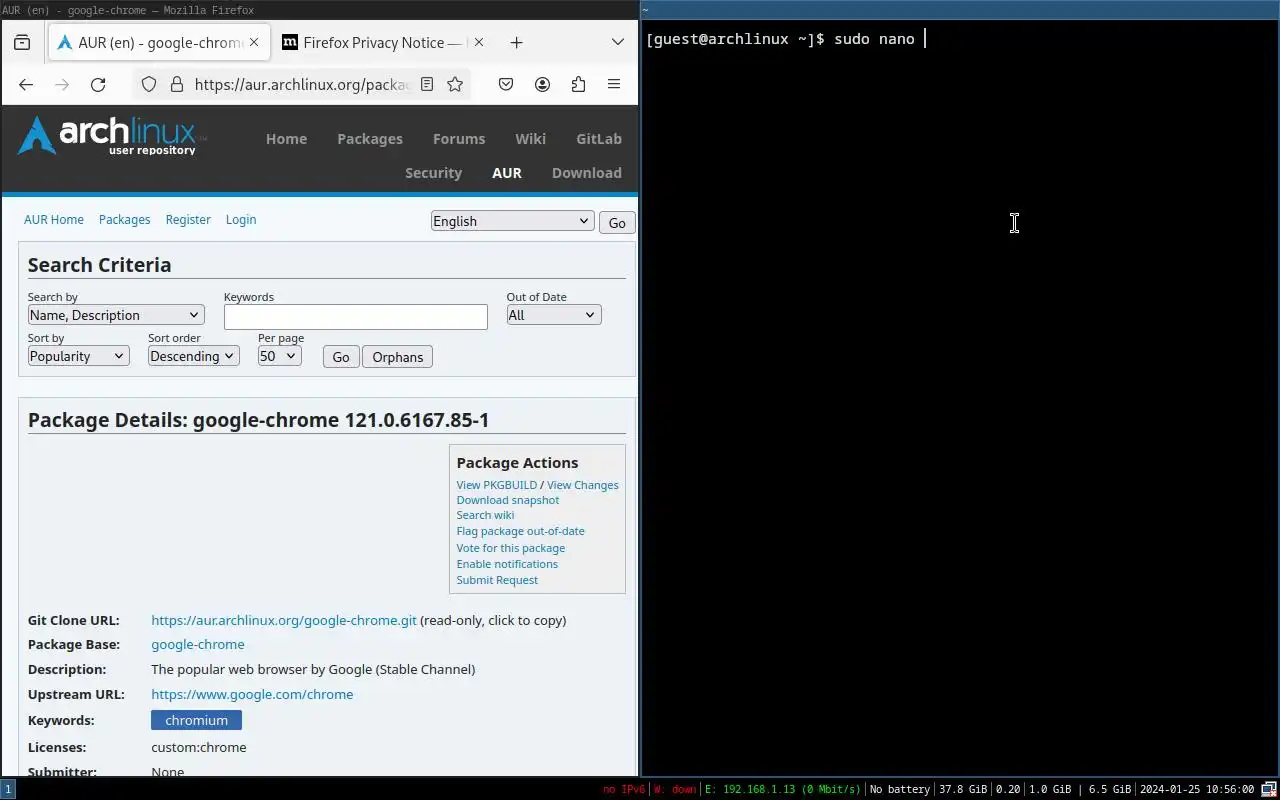Viewport: 1280px width, 800px height.
Task: Close the Firefox Privacy Notice tab
Action: tap(479, 43)
